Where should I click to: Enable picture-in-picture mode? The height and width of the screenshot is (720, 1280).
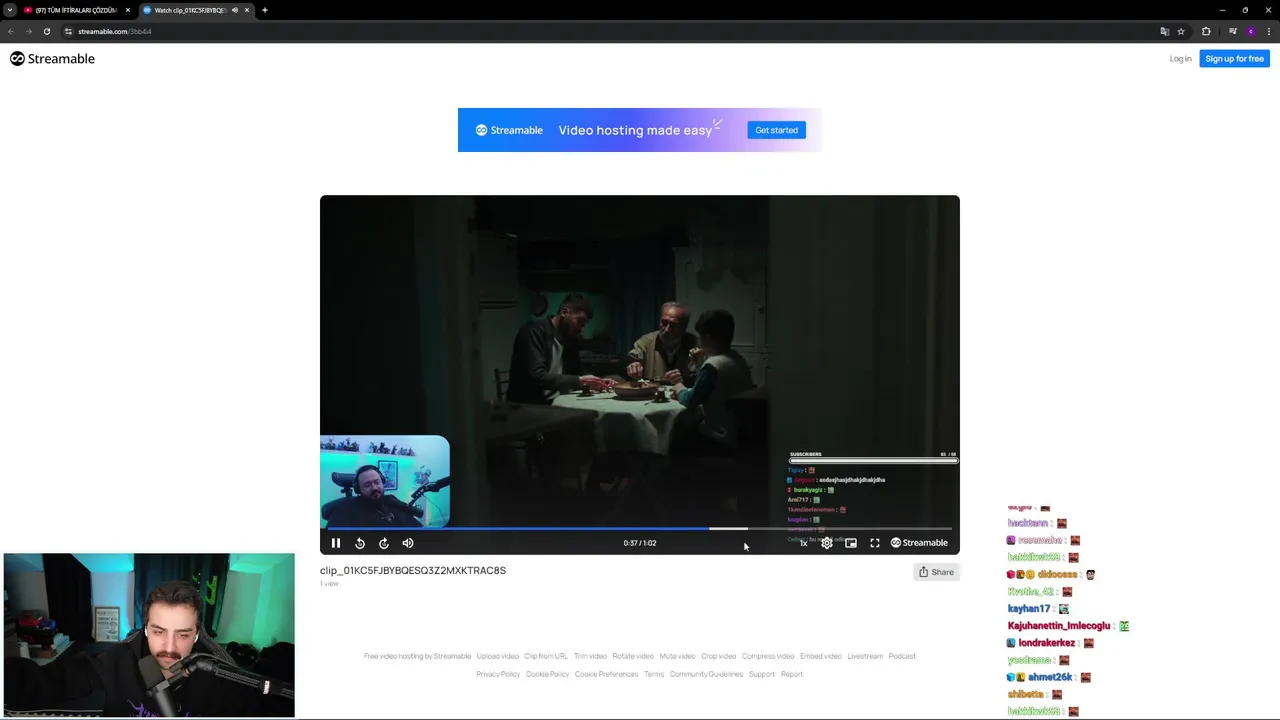(851, 543)
